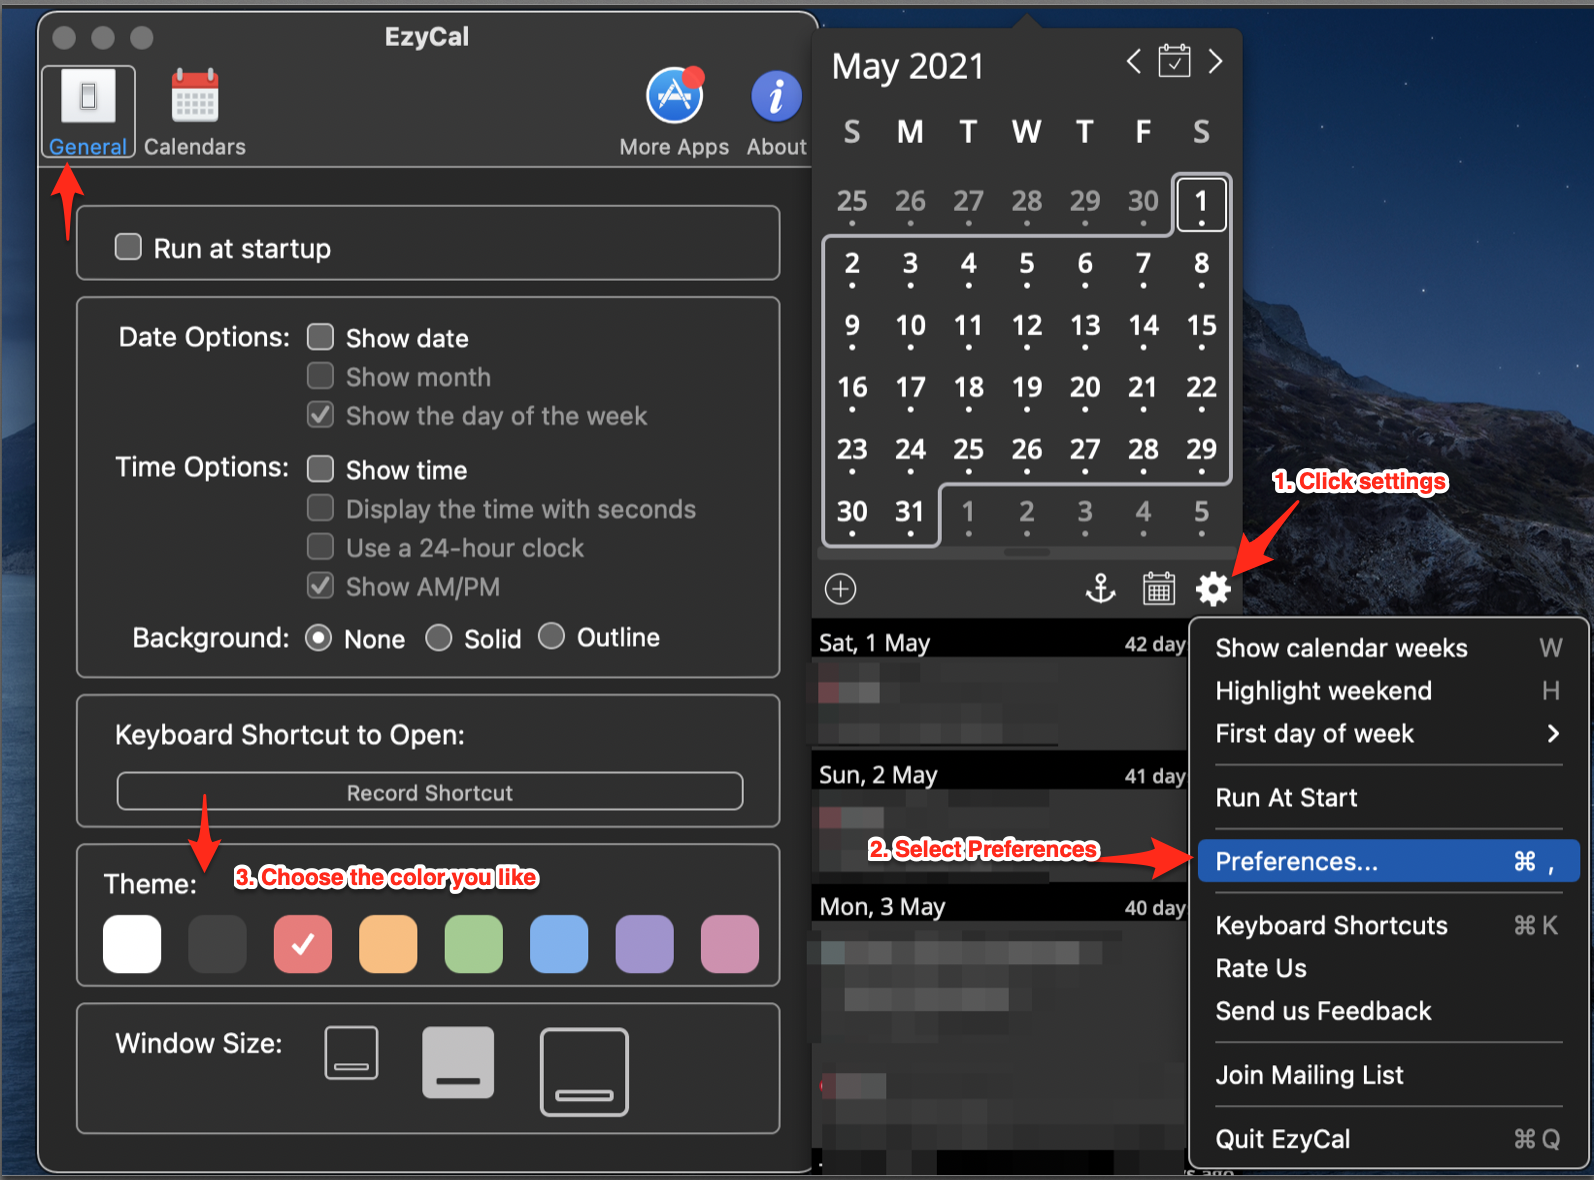Viewport: 1594px width, 1180px height.
Task: Click the anchor pin icon
Action: (1101, 589)
